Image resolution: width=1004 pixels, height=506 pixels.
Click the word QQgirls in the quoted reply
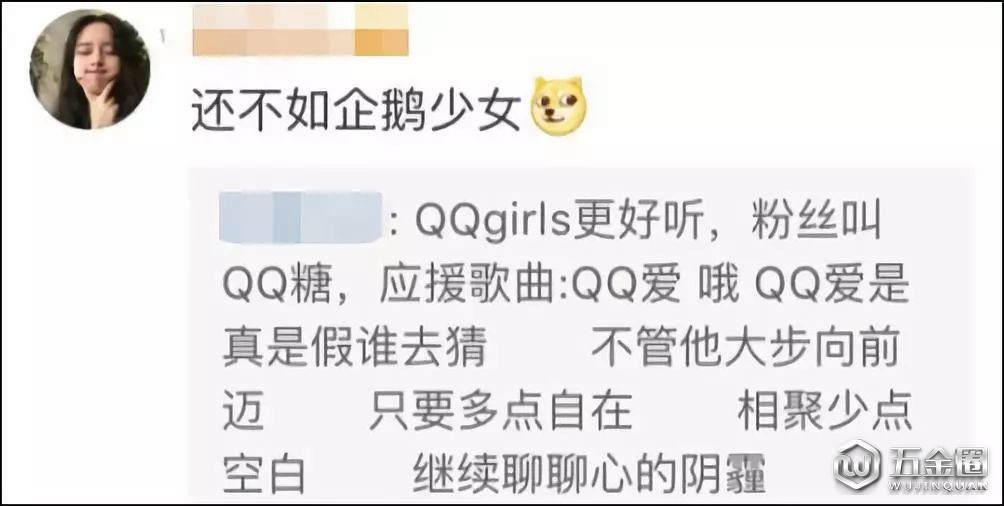click(493, 221)
